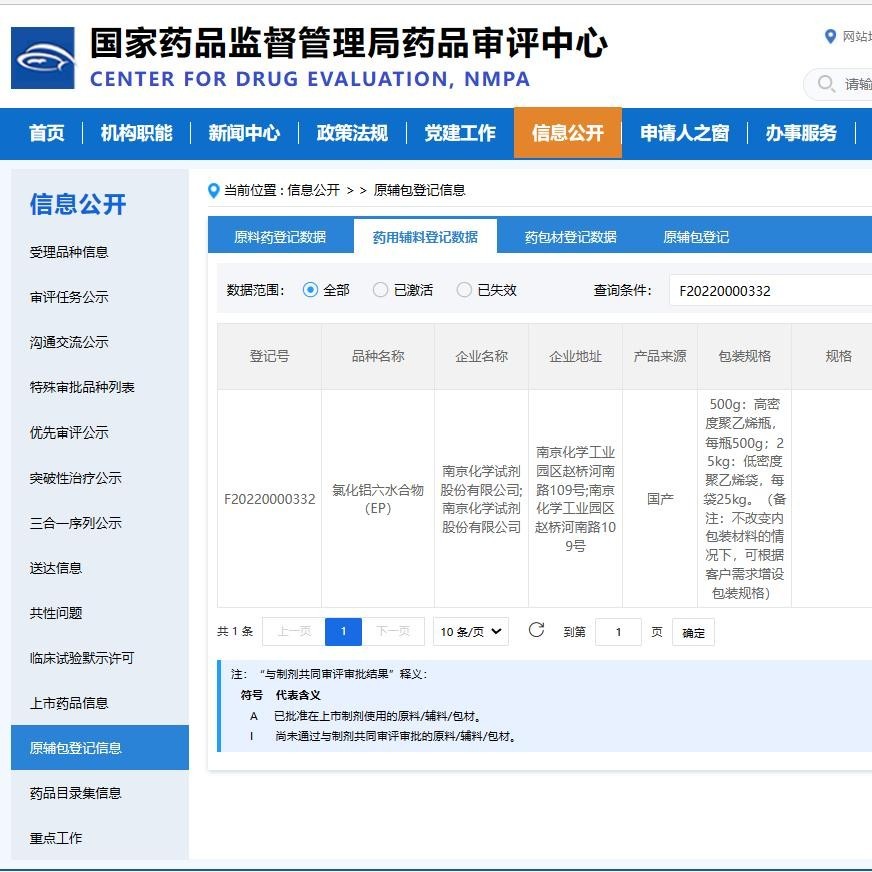This screenshot has width=872, height=872.
Task: Open 药品目录集信息 in sidebar
Action: tap(76, 794)
